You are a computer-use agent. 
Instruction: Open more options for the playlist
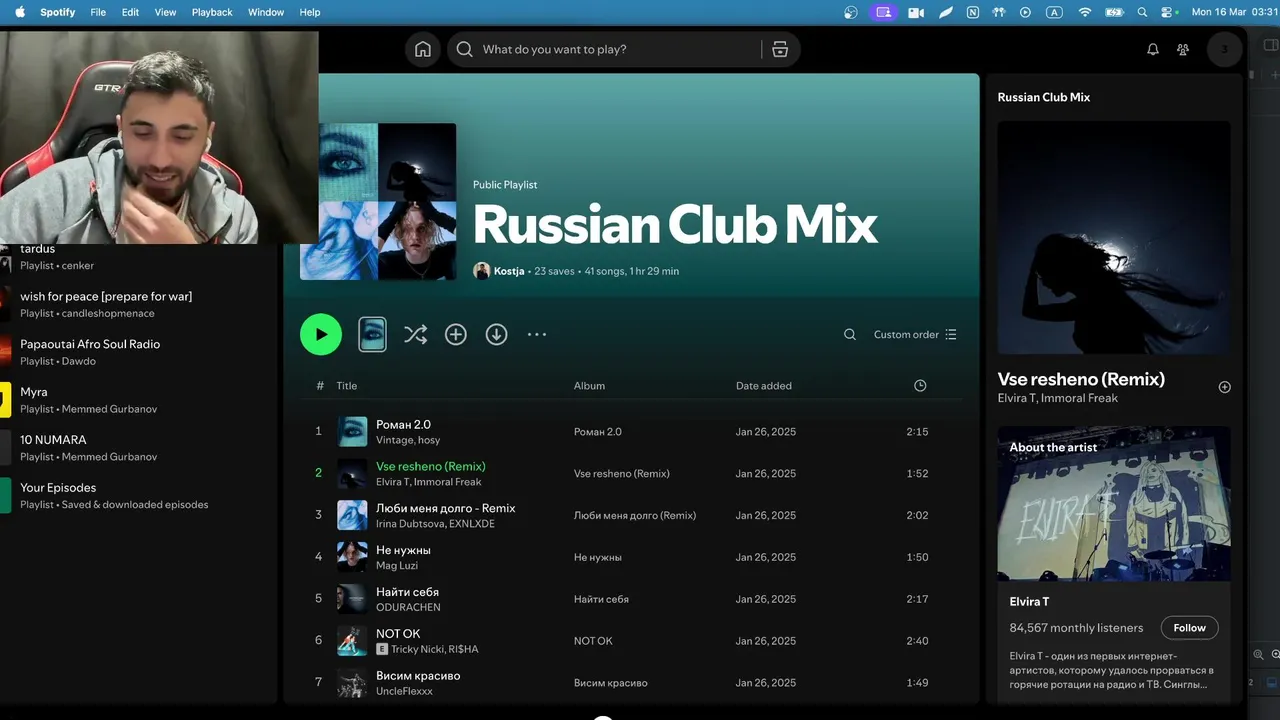coord(537,335)
